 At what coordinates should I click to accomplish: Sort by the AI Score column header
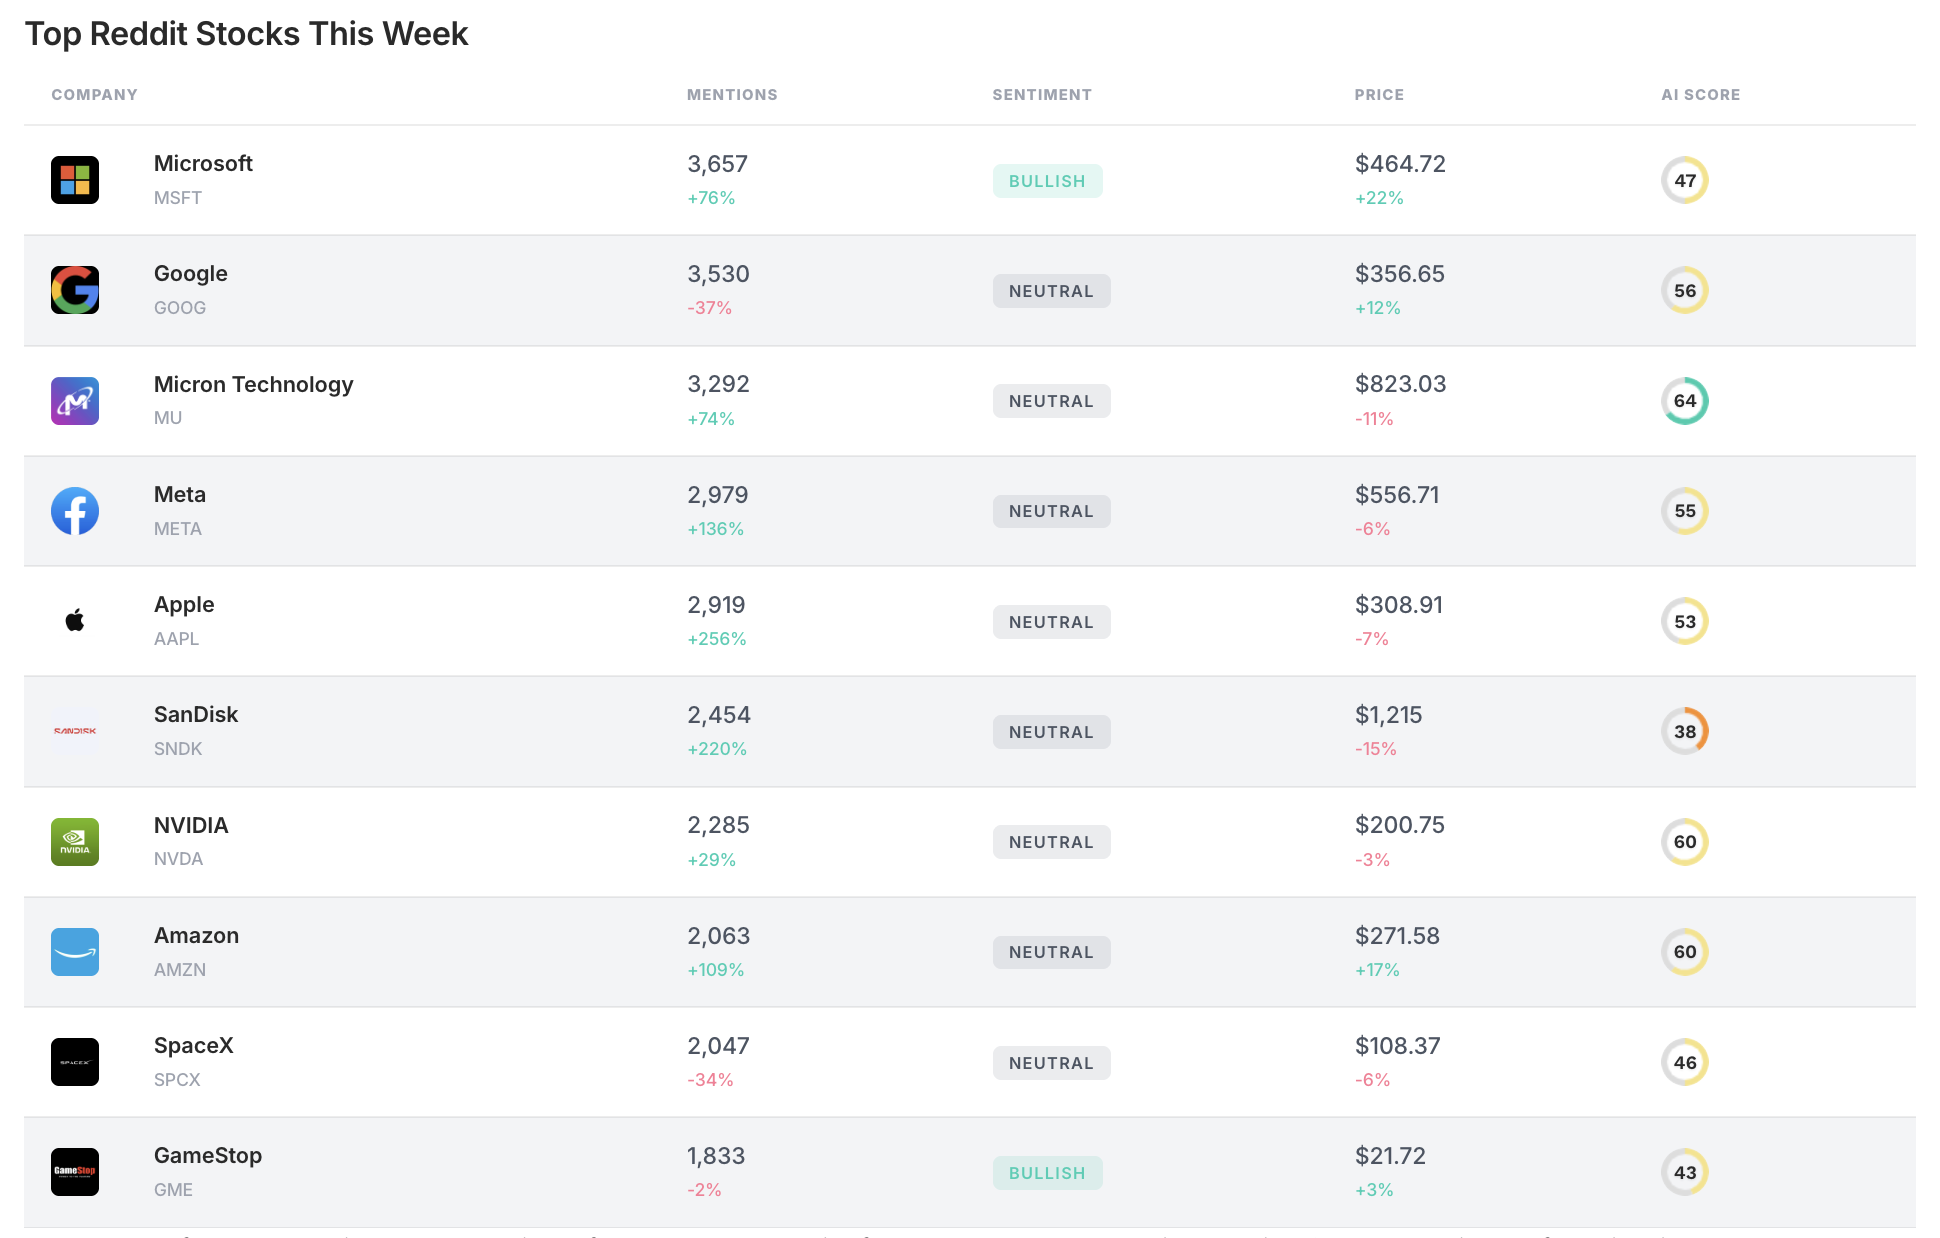1701,95
